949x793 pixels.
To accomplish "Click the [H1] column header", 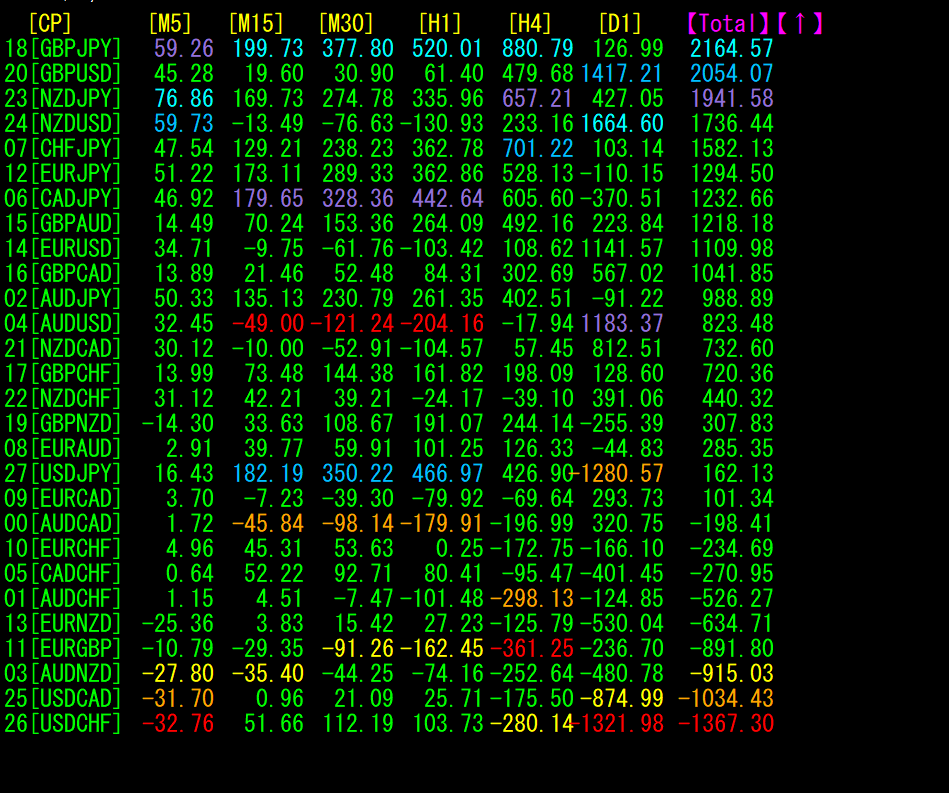I will click(440, 24).
